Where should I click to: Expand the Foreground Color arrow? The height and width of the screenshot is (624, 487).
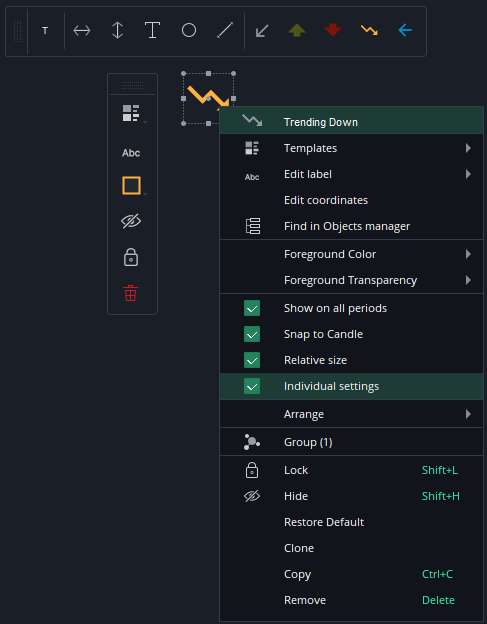(x=468, y=254)
